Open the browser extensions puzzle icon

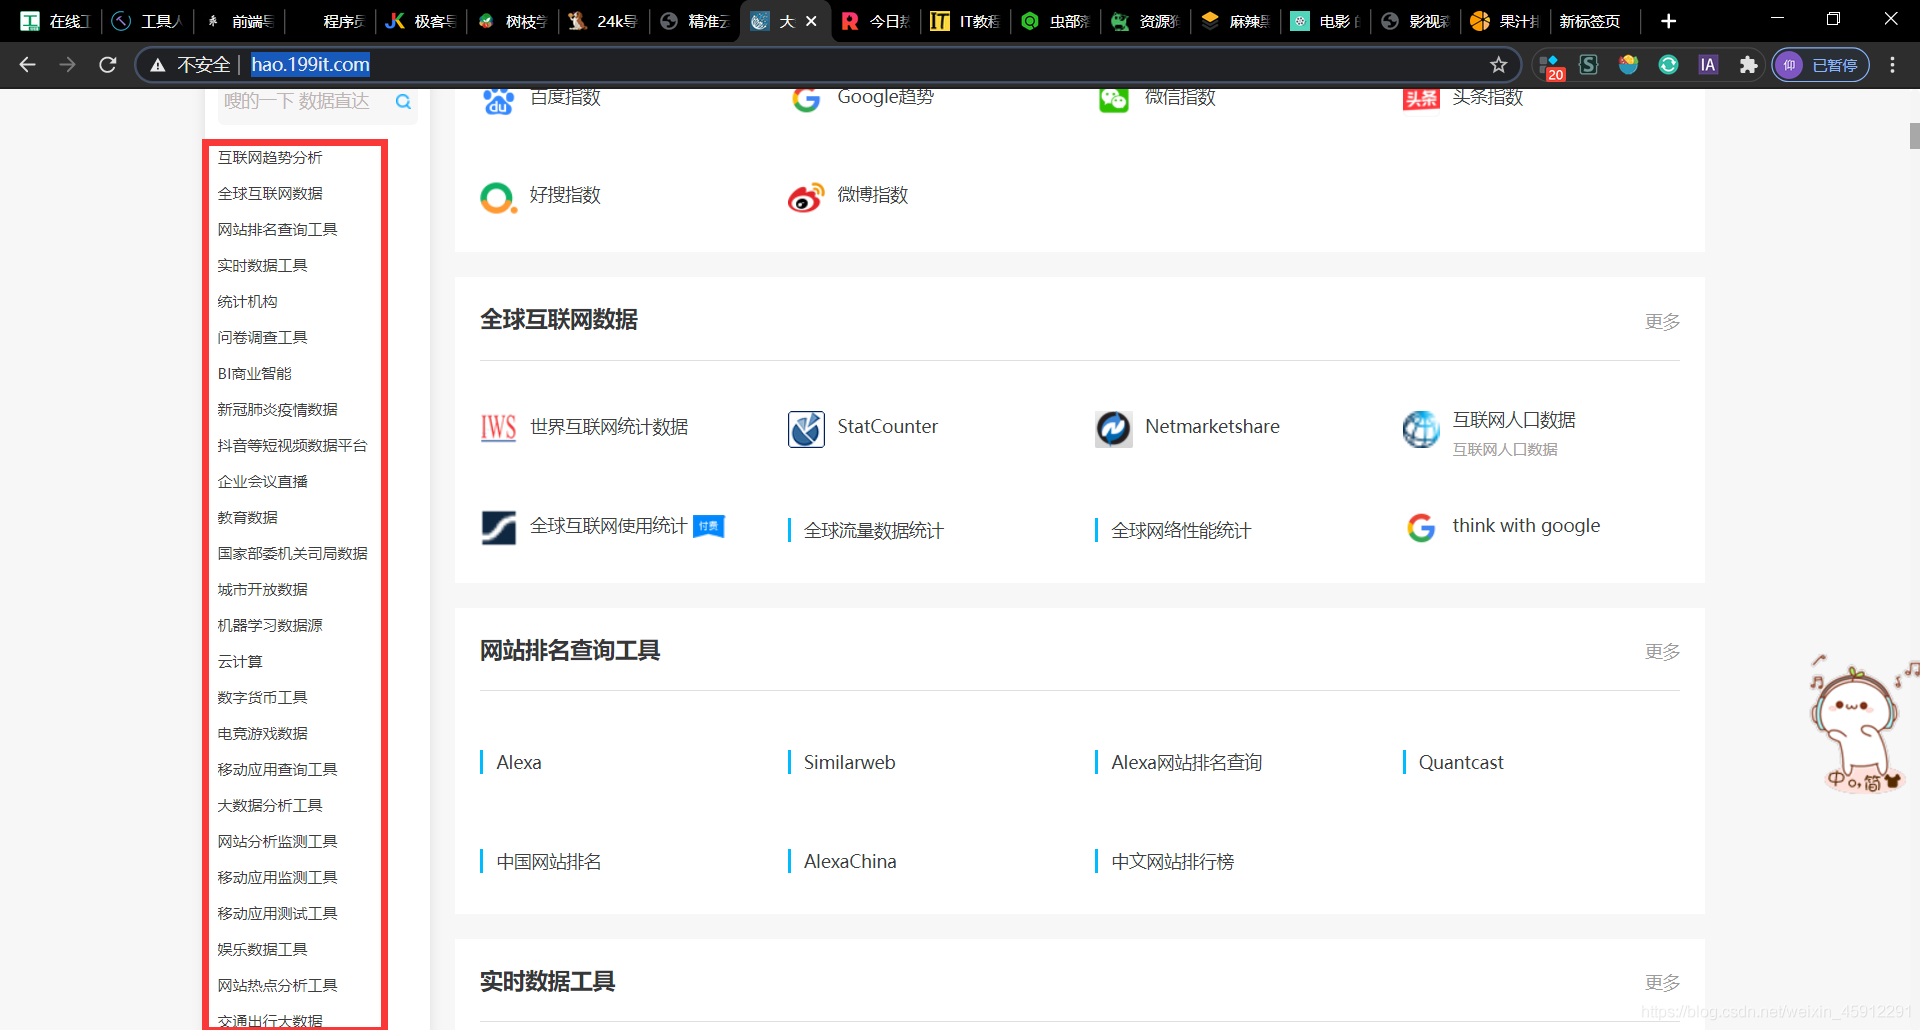1748,65
